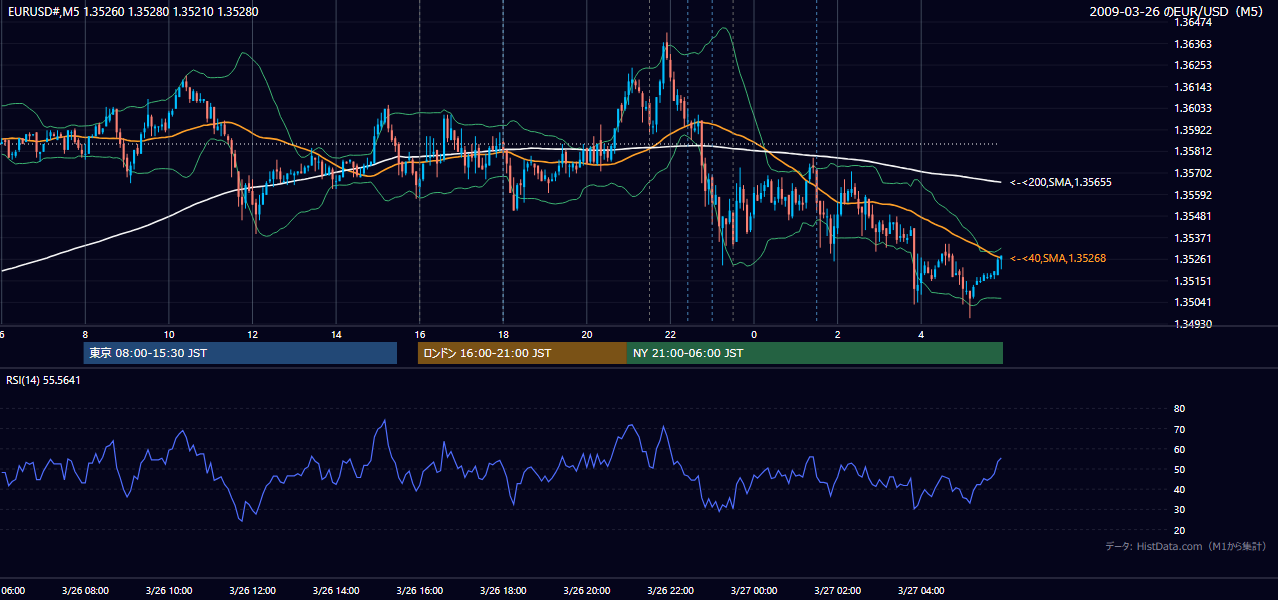1278x600 pixels.
Task: Click price axis value 1.35371
Action: point(1192,238)
